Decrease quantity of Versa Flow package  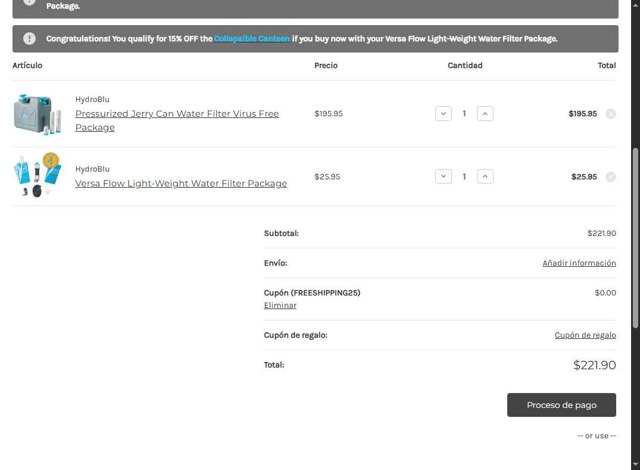(x=443, y=176)
